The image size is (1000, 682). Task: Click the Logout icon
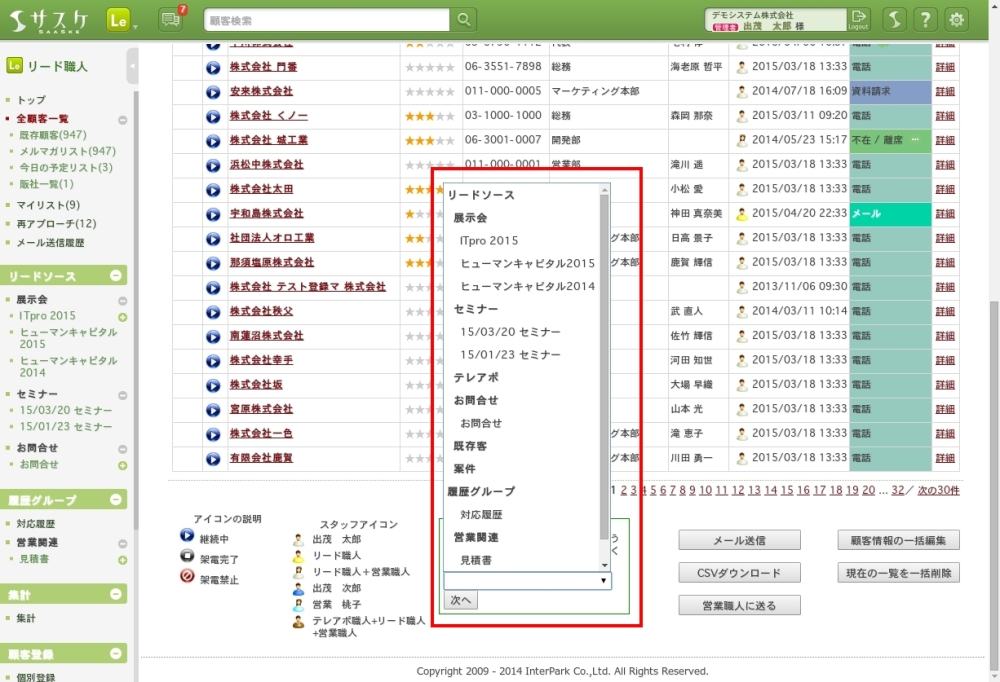[858, 20]
